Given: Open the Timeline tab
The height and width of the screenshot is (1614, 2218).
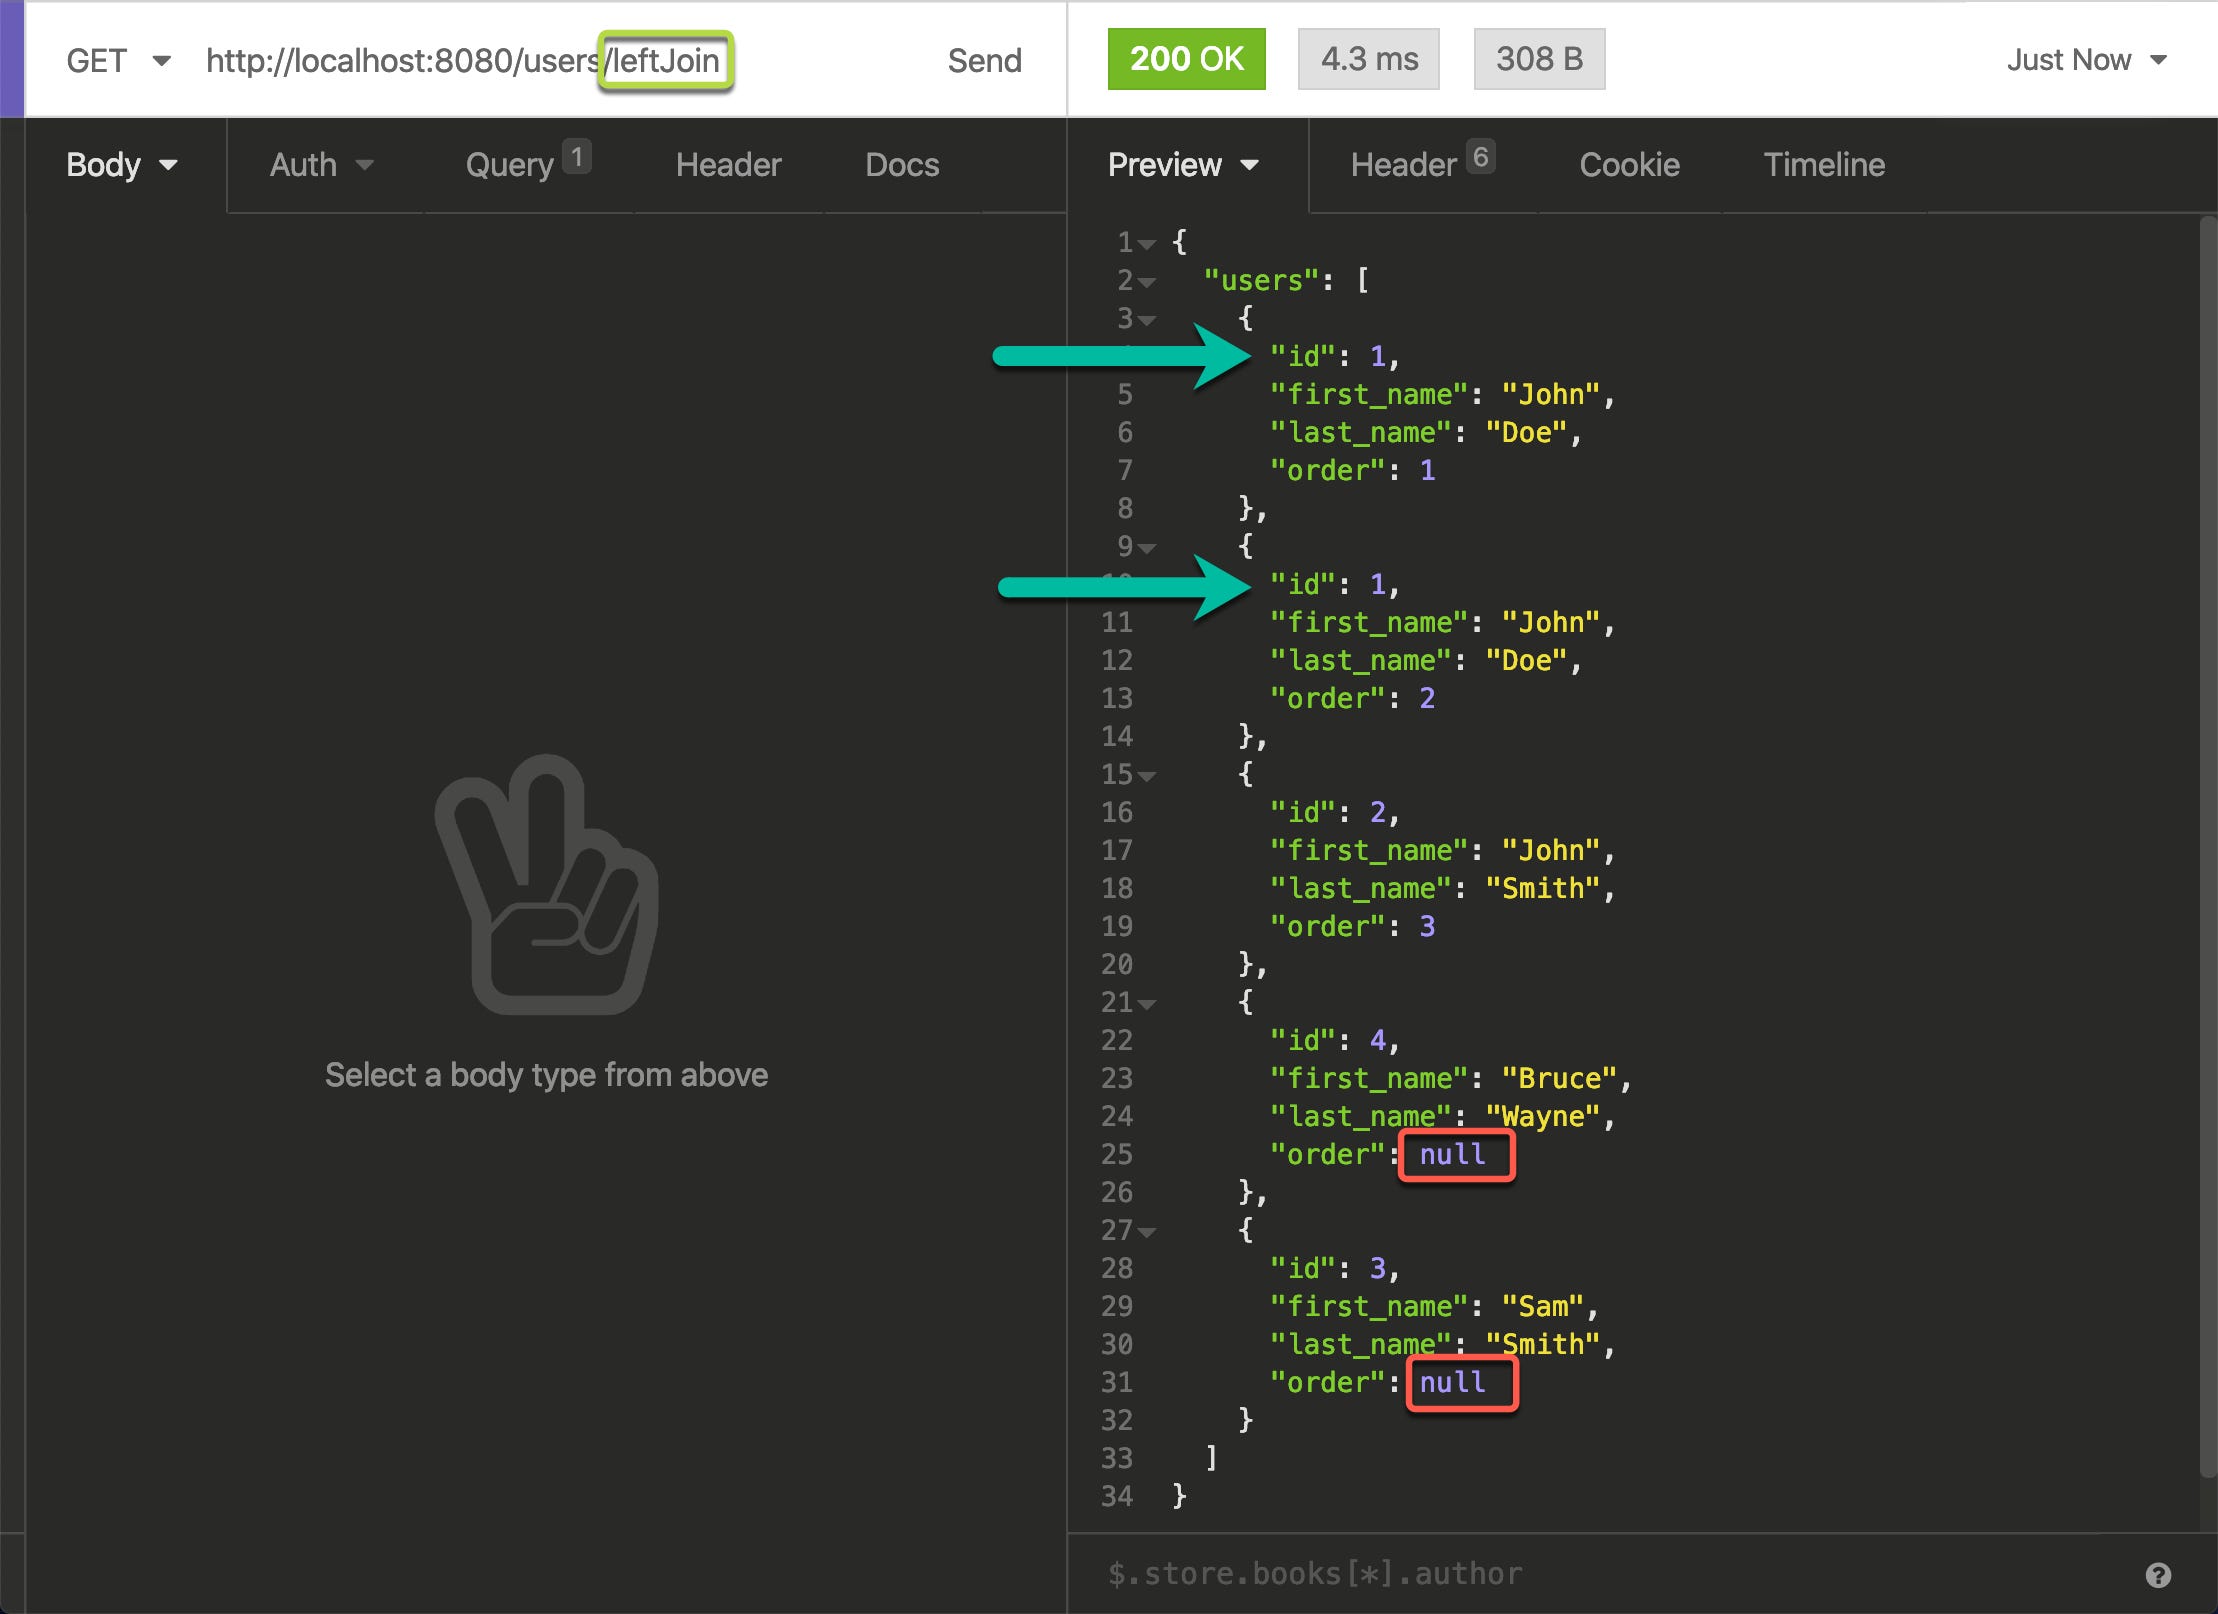Looking at the screenshot, I should coord(1823,164).
